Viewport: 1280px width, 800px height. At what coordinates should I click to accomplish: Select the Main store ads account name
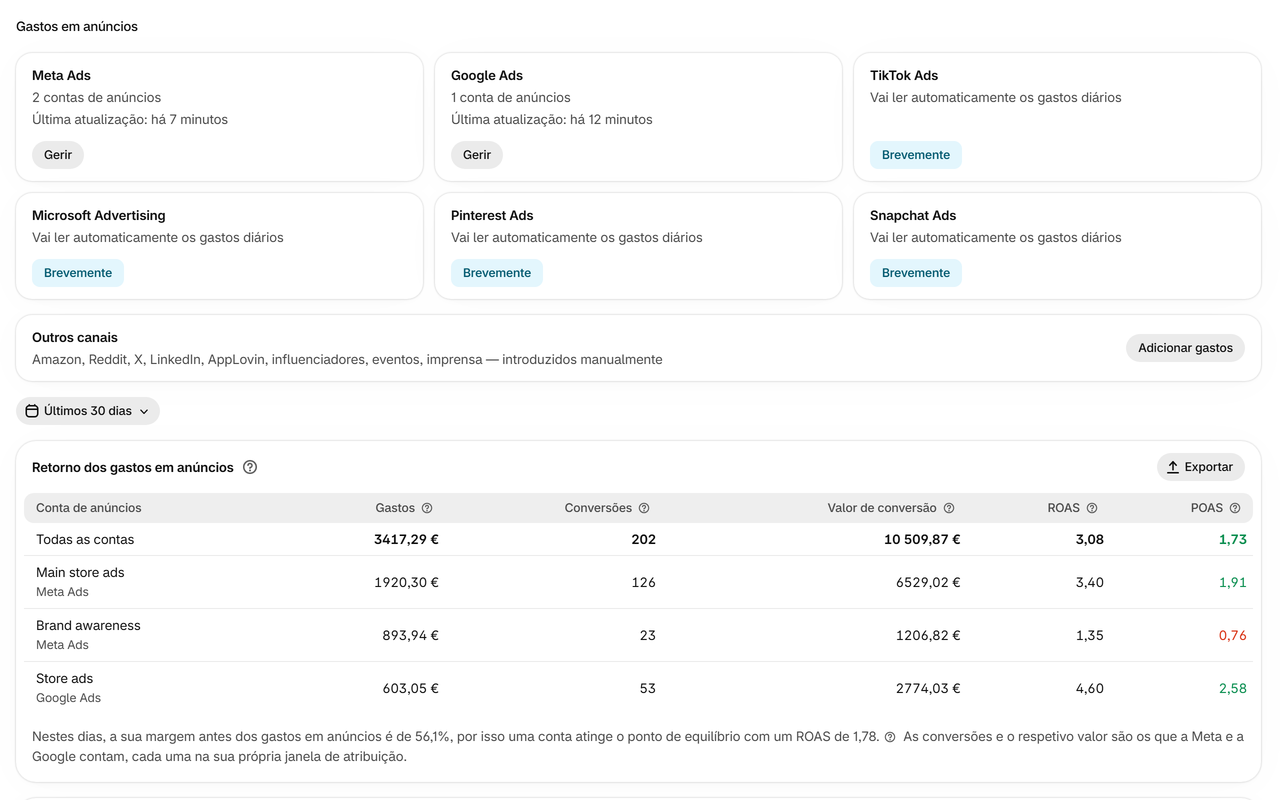coord(80,573)
